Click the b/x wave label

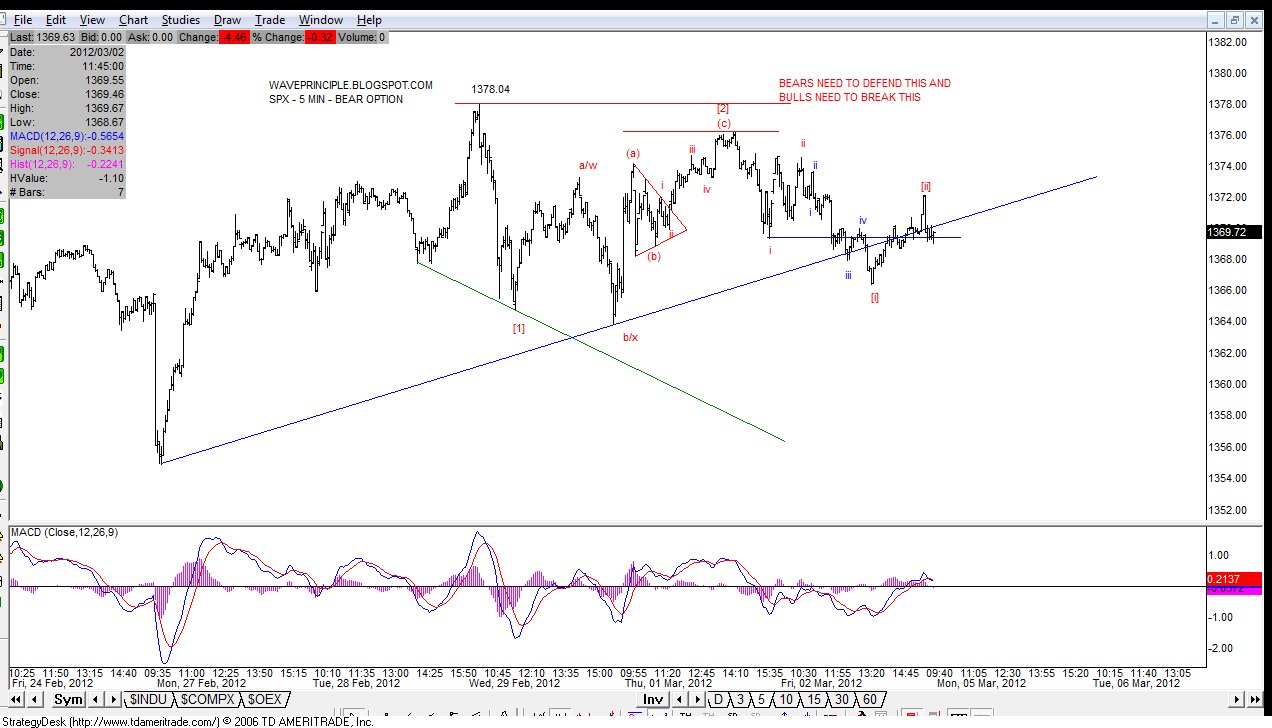[x=630, y=337]
